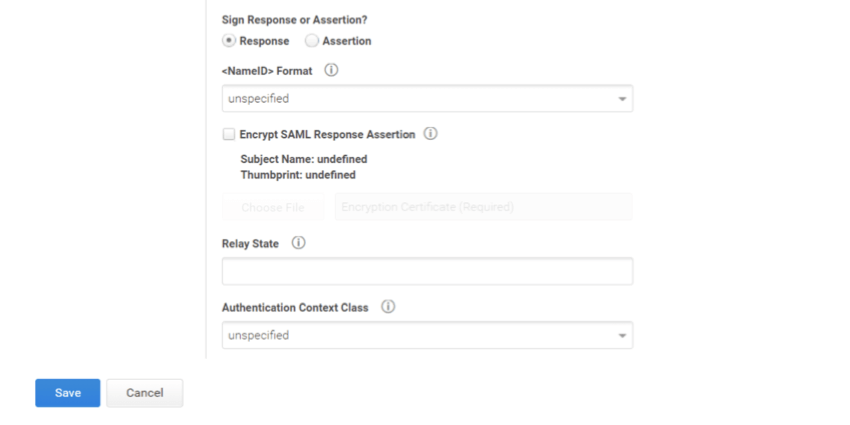Click the Thumbprint: undefined text

[x=298, y=174]
